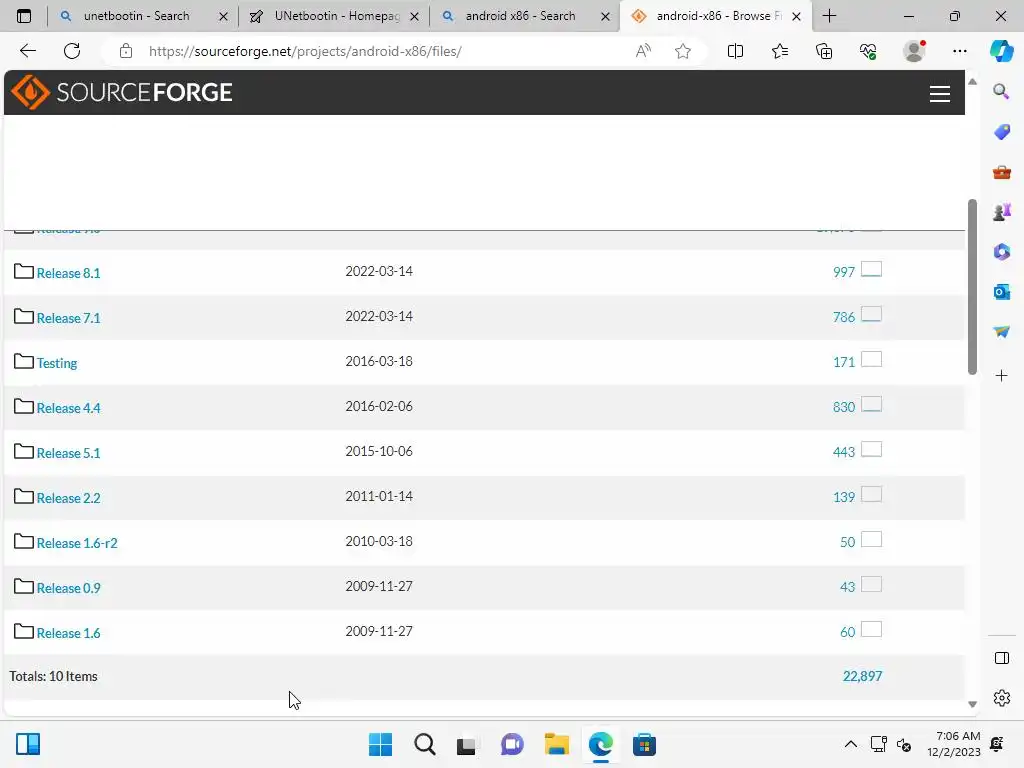
Task: Tick the checkbox for Release 1.6-r2
Action: [x=871, y=539]
